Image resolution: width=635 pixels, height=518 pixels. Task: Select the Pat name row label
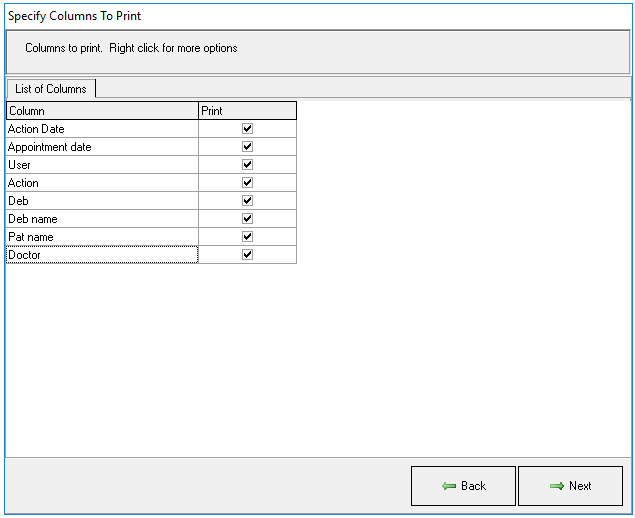tap(31, 237)
